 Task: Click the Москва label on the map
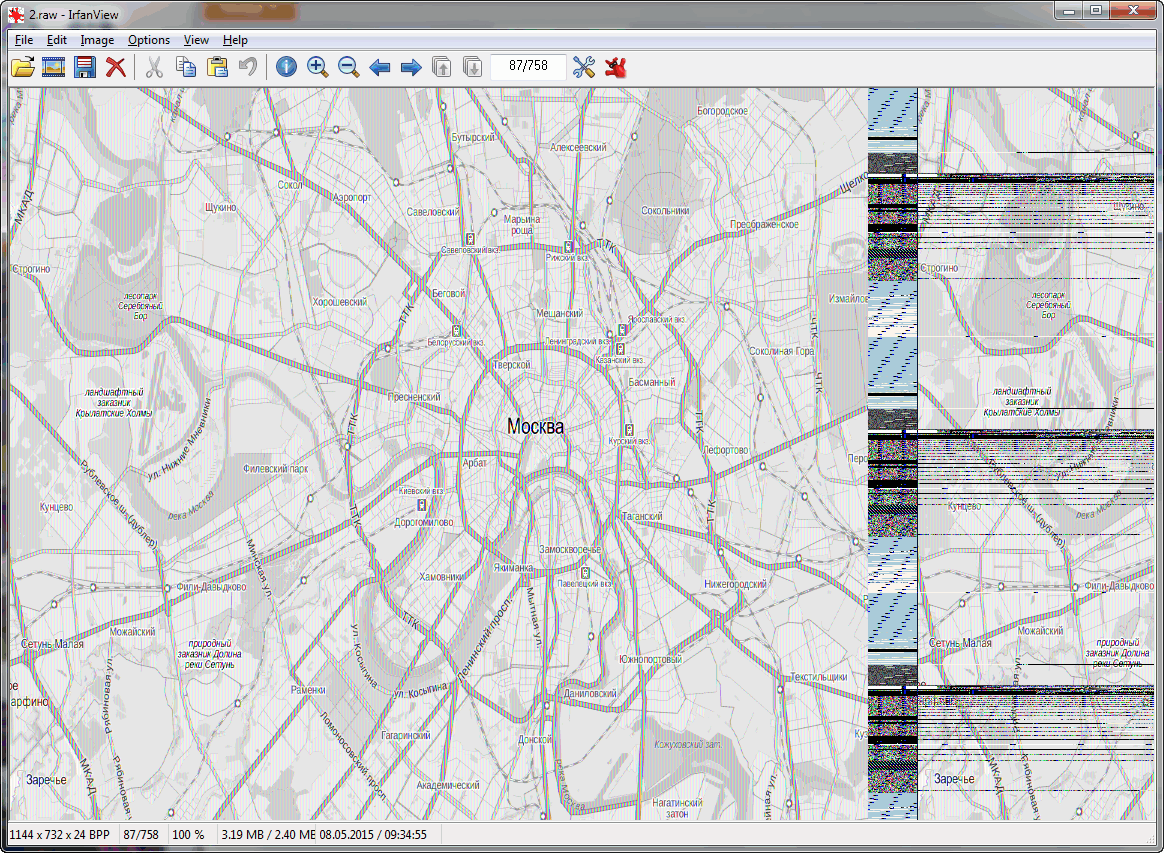pyautogui.click(x=535, y=427)
